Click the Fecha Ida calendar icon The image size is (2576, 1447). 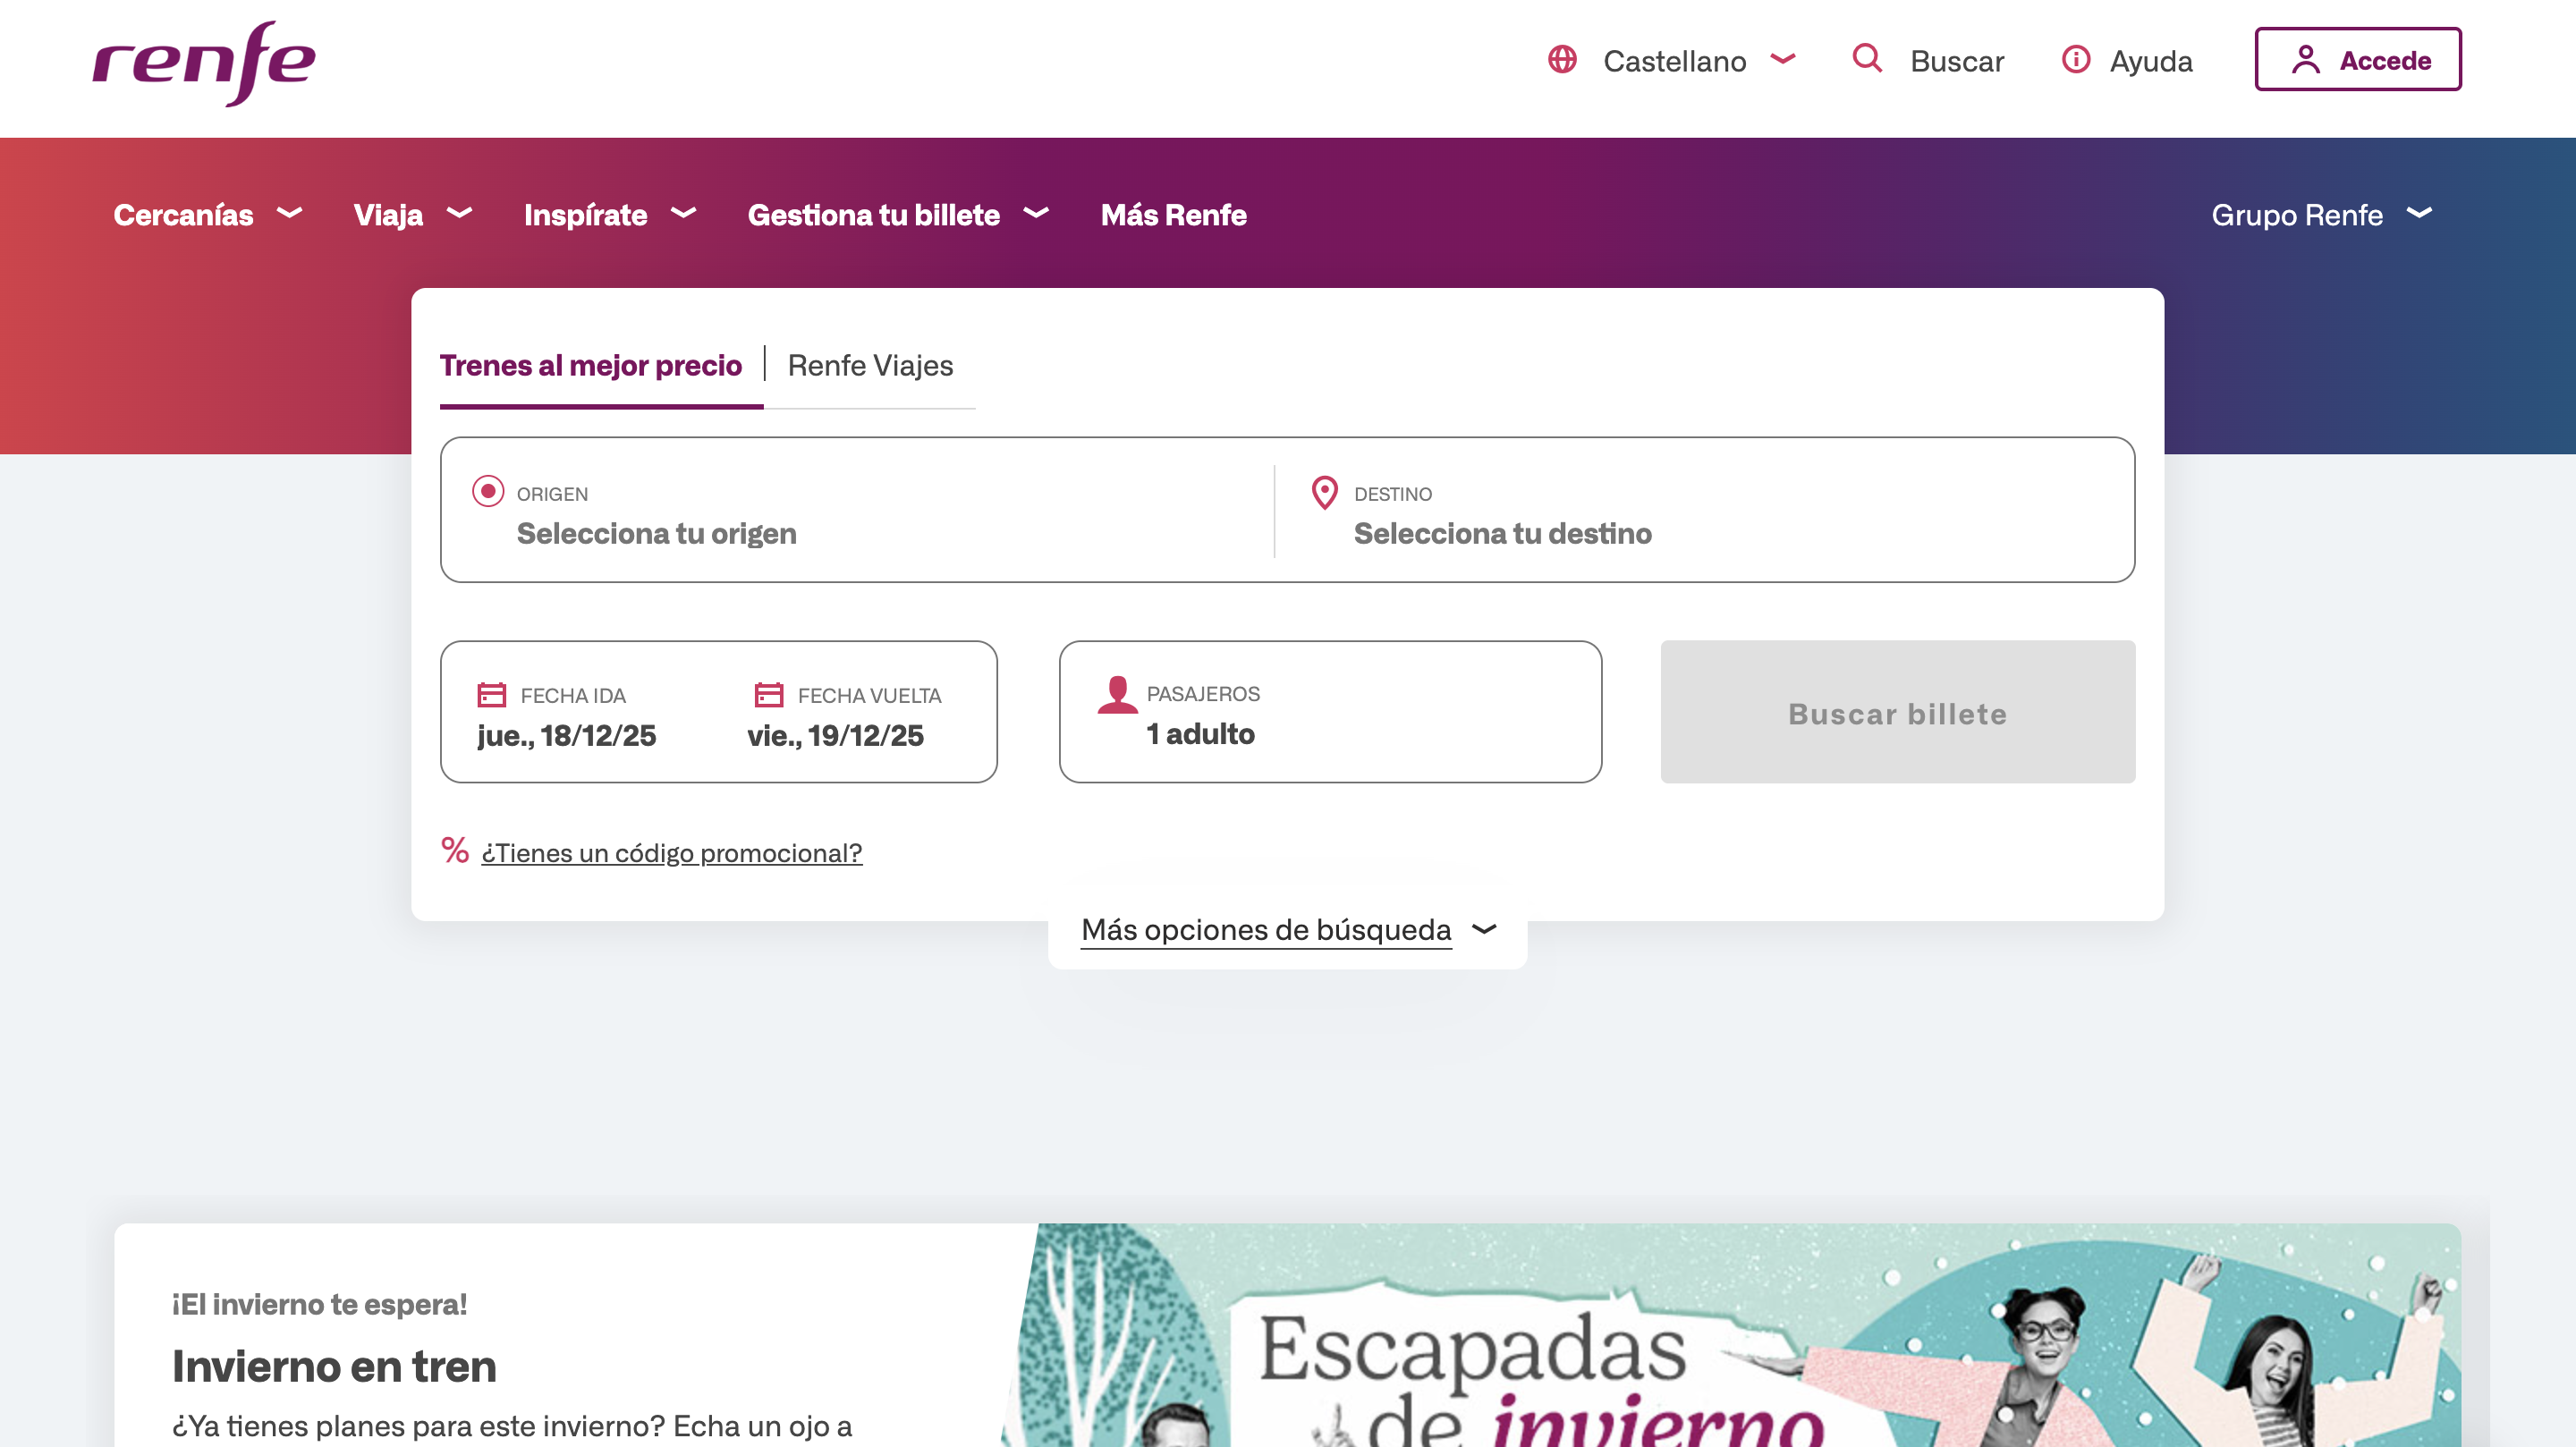[x=491, y=695]
